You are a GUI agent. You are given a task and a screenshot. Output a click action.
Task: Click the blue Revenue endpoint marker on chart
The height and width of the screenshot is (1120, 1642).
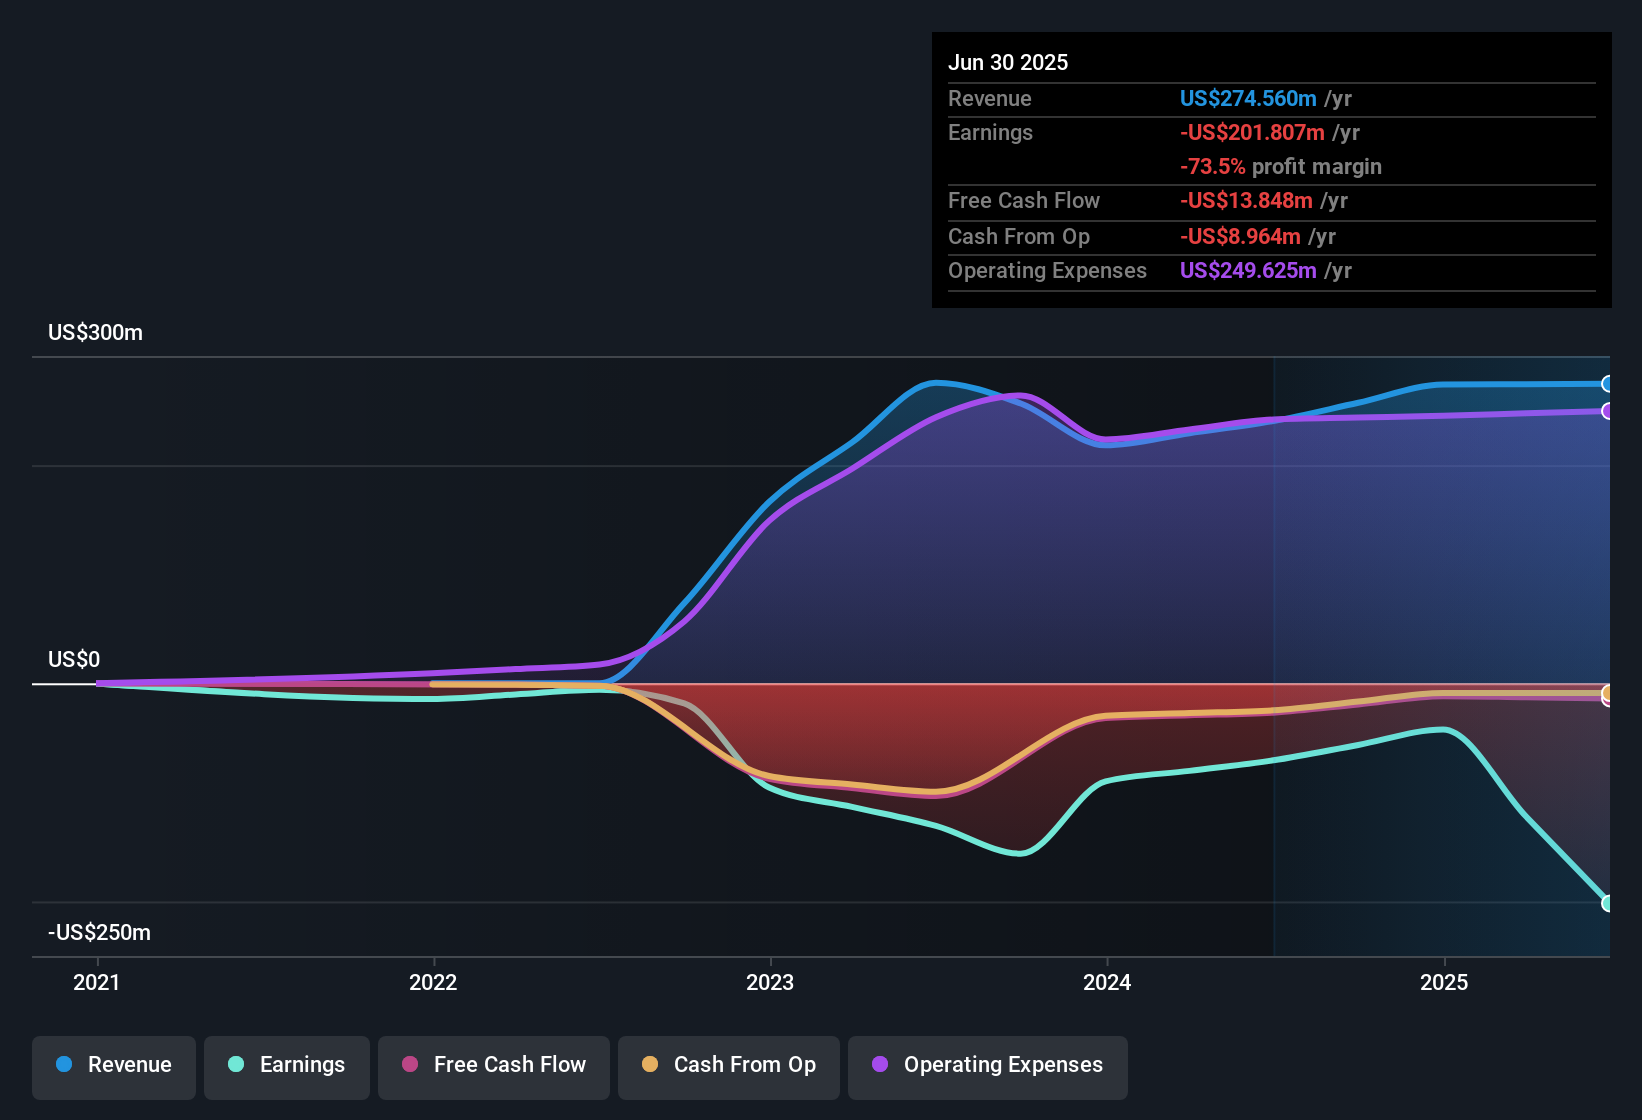(1607, 384)
